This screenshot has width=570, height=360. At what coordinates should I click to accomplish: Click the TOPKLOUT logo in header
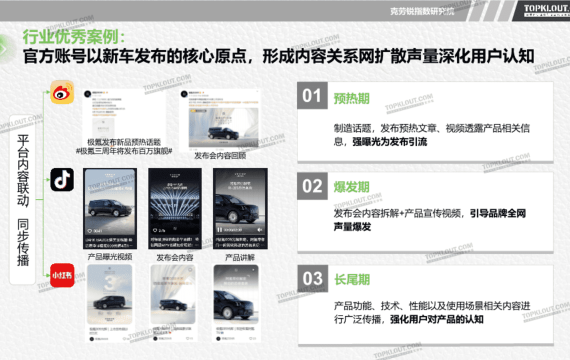pyautogui.click(x=545, y=10)
